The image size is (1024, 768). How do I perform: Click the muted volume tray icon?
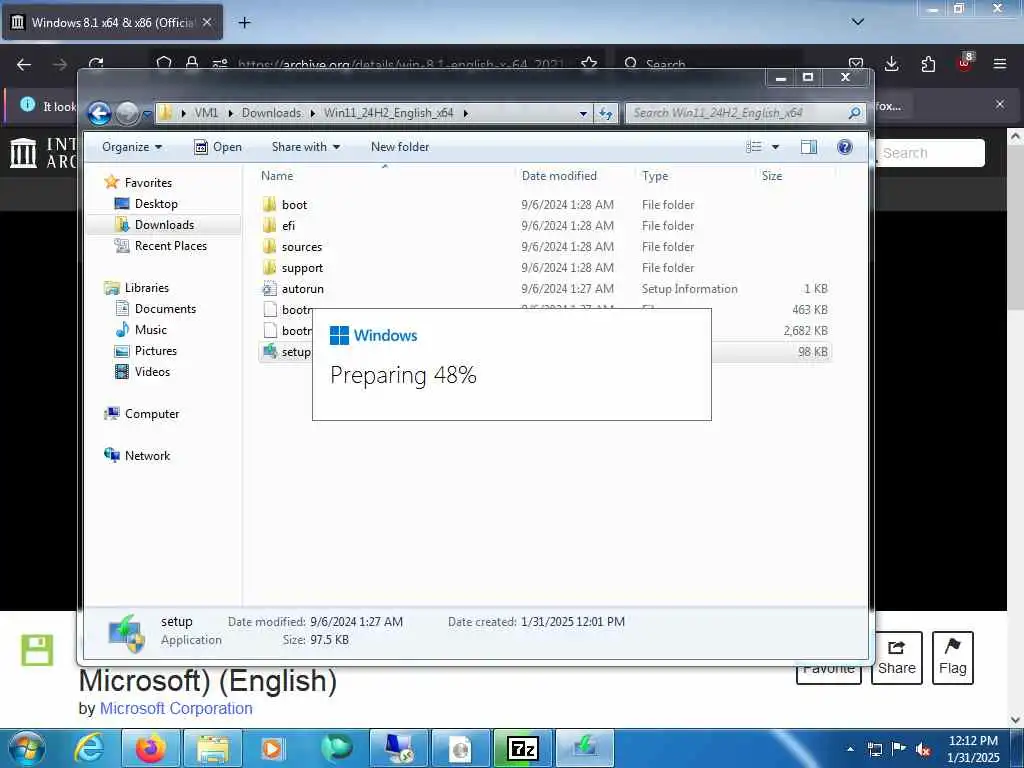(x=923, y=749)
